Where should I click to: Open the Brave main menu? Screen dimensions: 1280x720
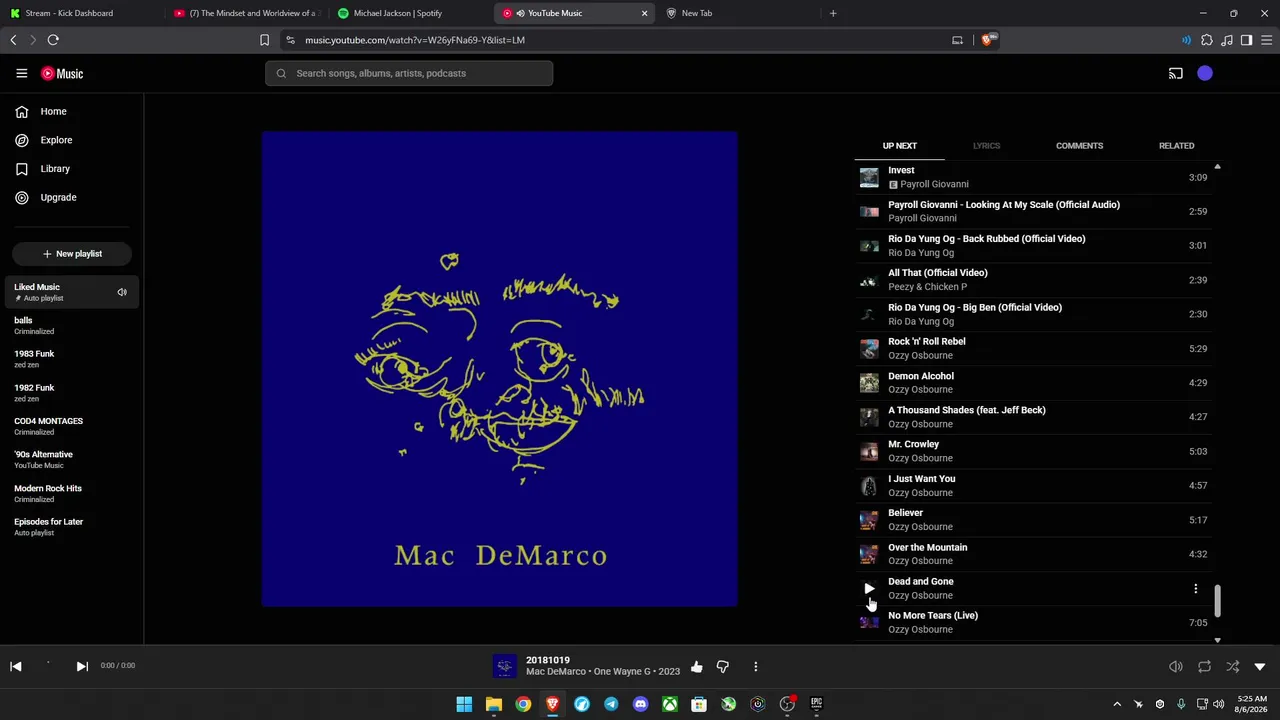tap(1267, 40)
